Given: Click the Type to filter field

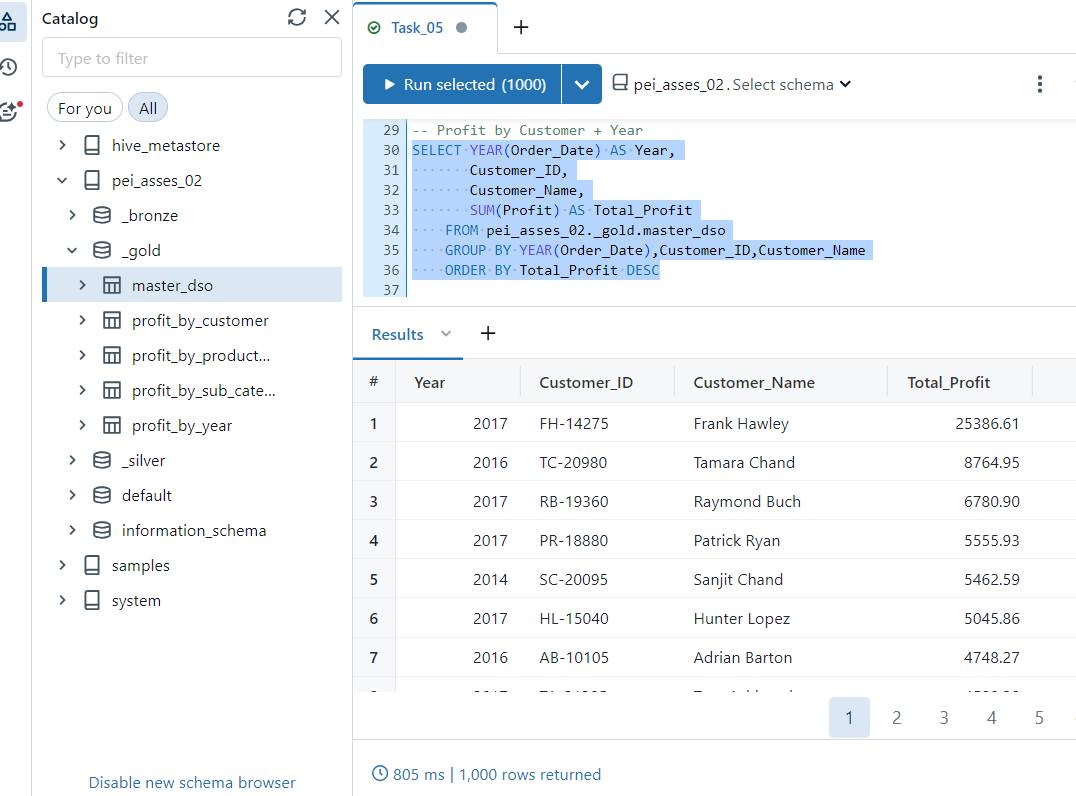Looking at the screenshot, I should (192, 58).
